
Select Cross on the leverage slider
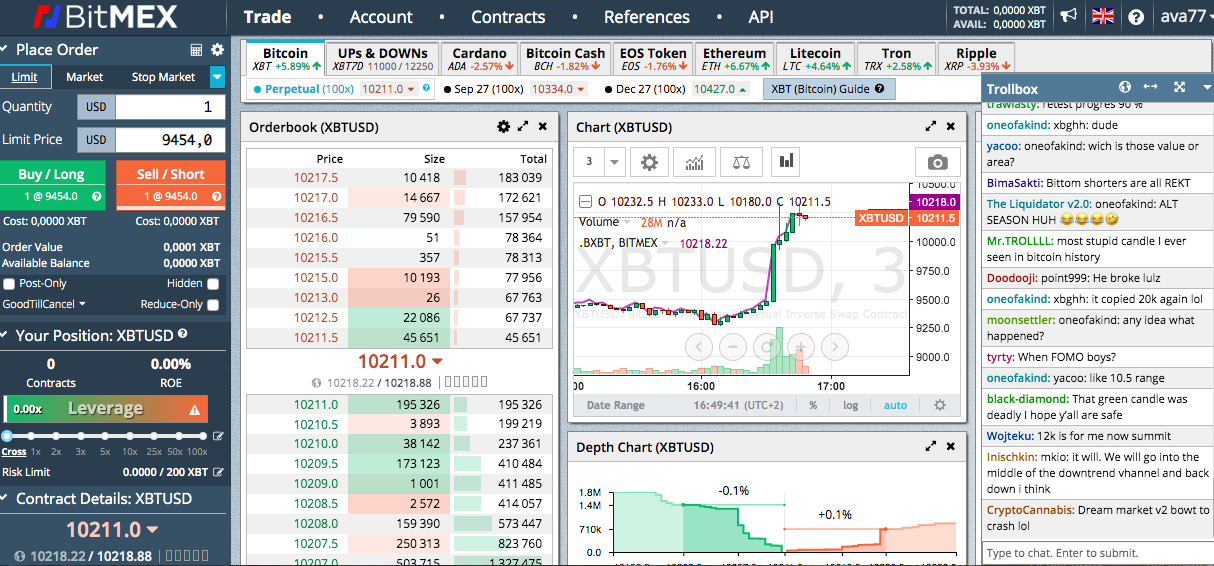[x=7, y=436]
